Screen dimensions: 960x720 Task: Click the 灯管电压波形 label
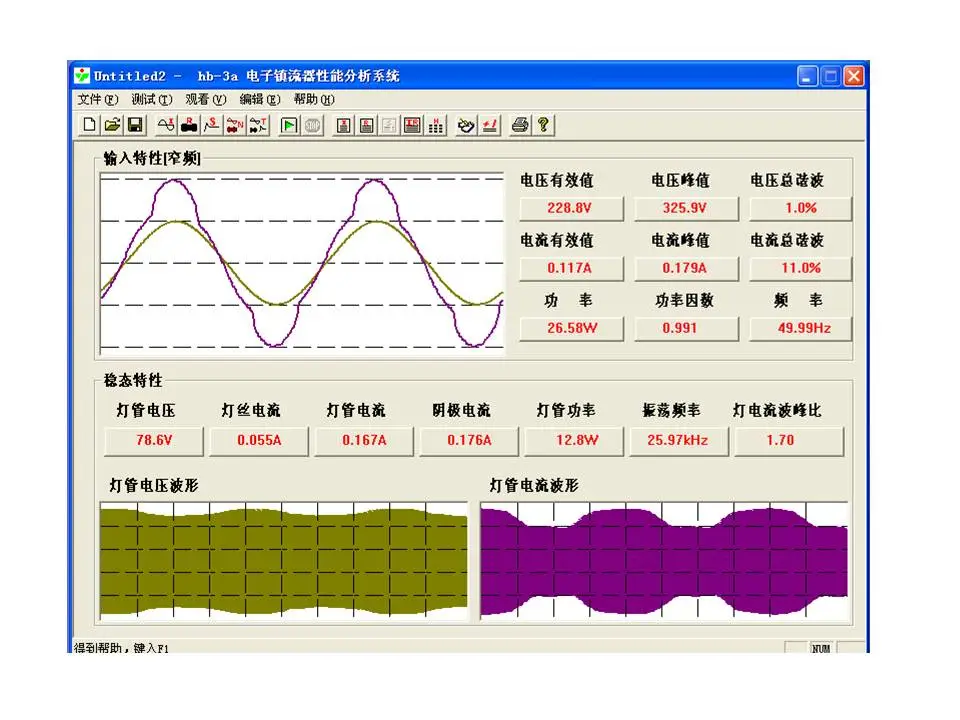[x=154, y=486]
